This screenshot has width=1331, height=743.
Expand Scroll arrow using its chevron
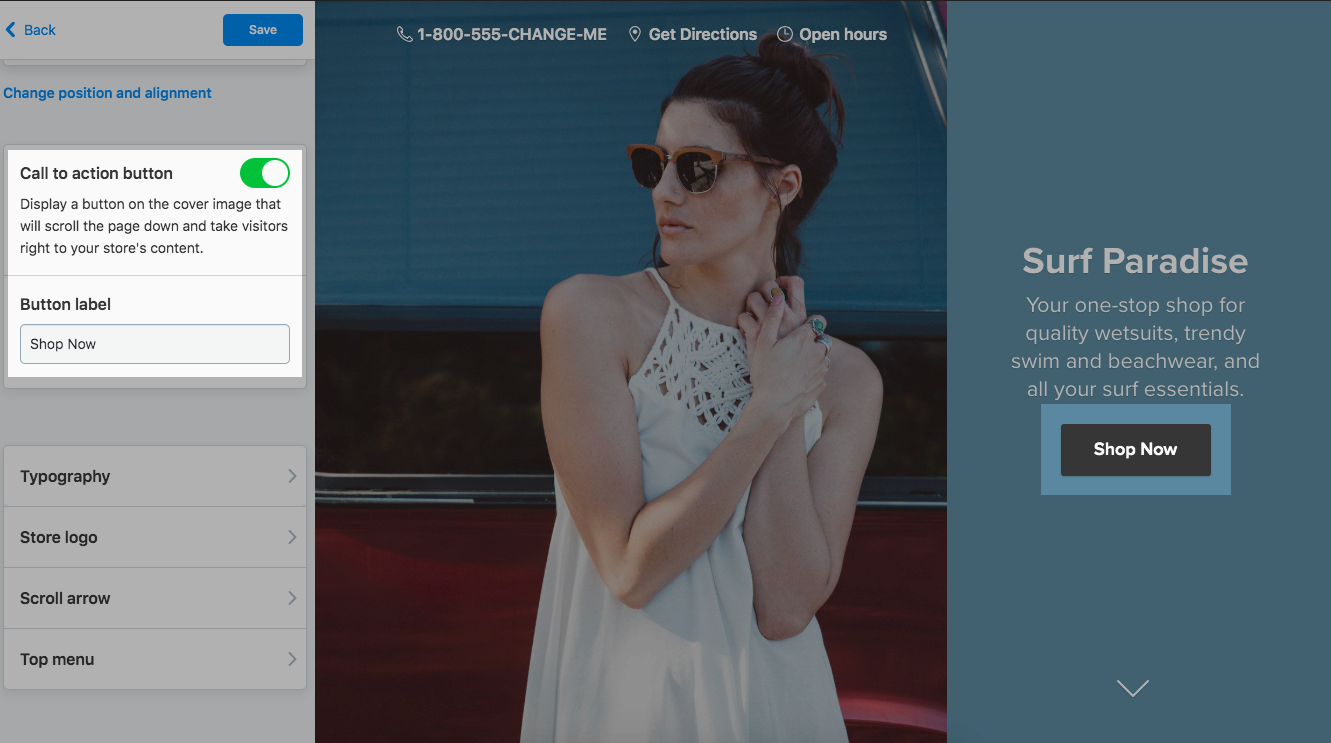pyautogui.click(x=292, y=598)
